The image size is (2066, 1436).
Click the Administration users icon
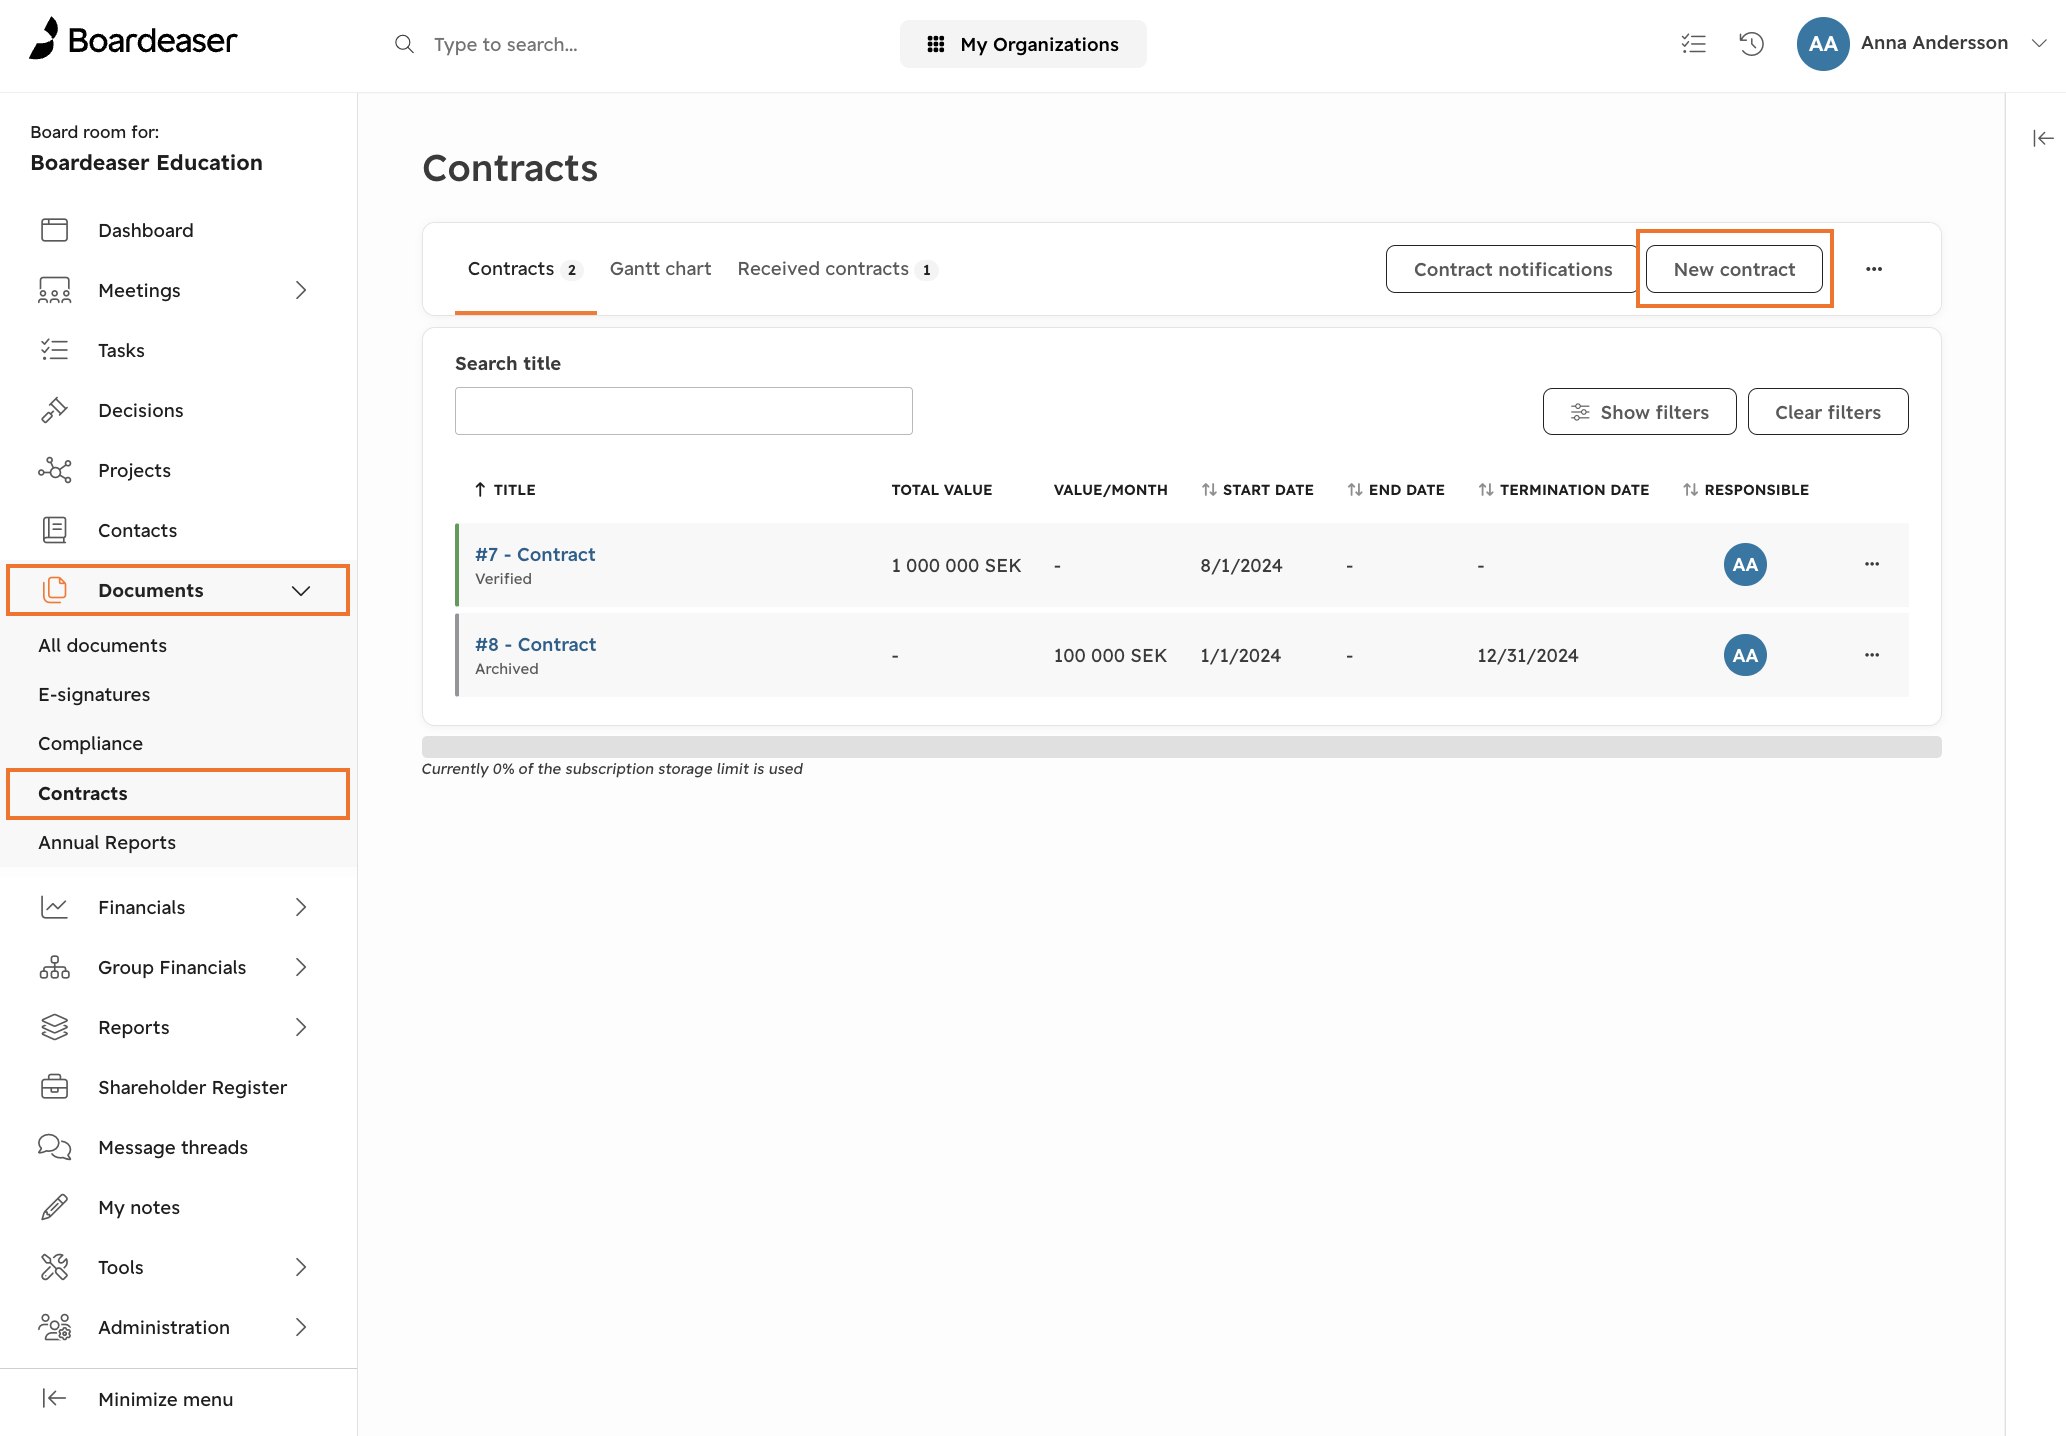tap(54, 1327)
